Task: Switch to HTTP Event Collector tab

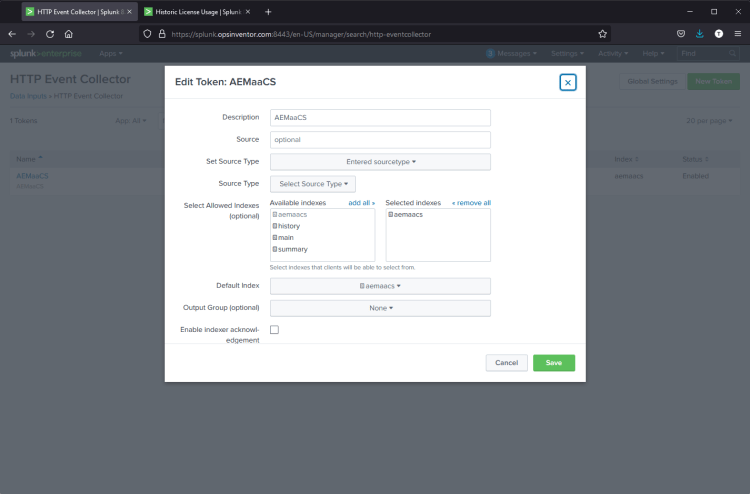Action: pyautogui.click(x=79, y=12)
